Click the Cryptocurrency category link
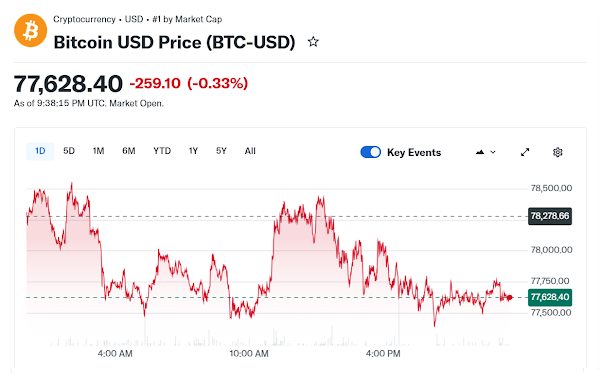This screenshot has height=387, width=600. pyautogui.click(x=84, y=19)
